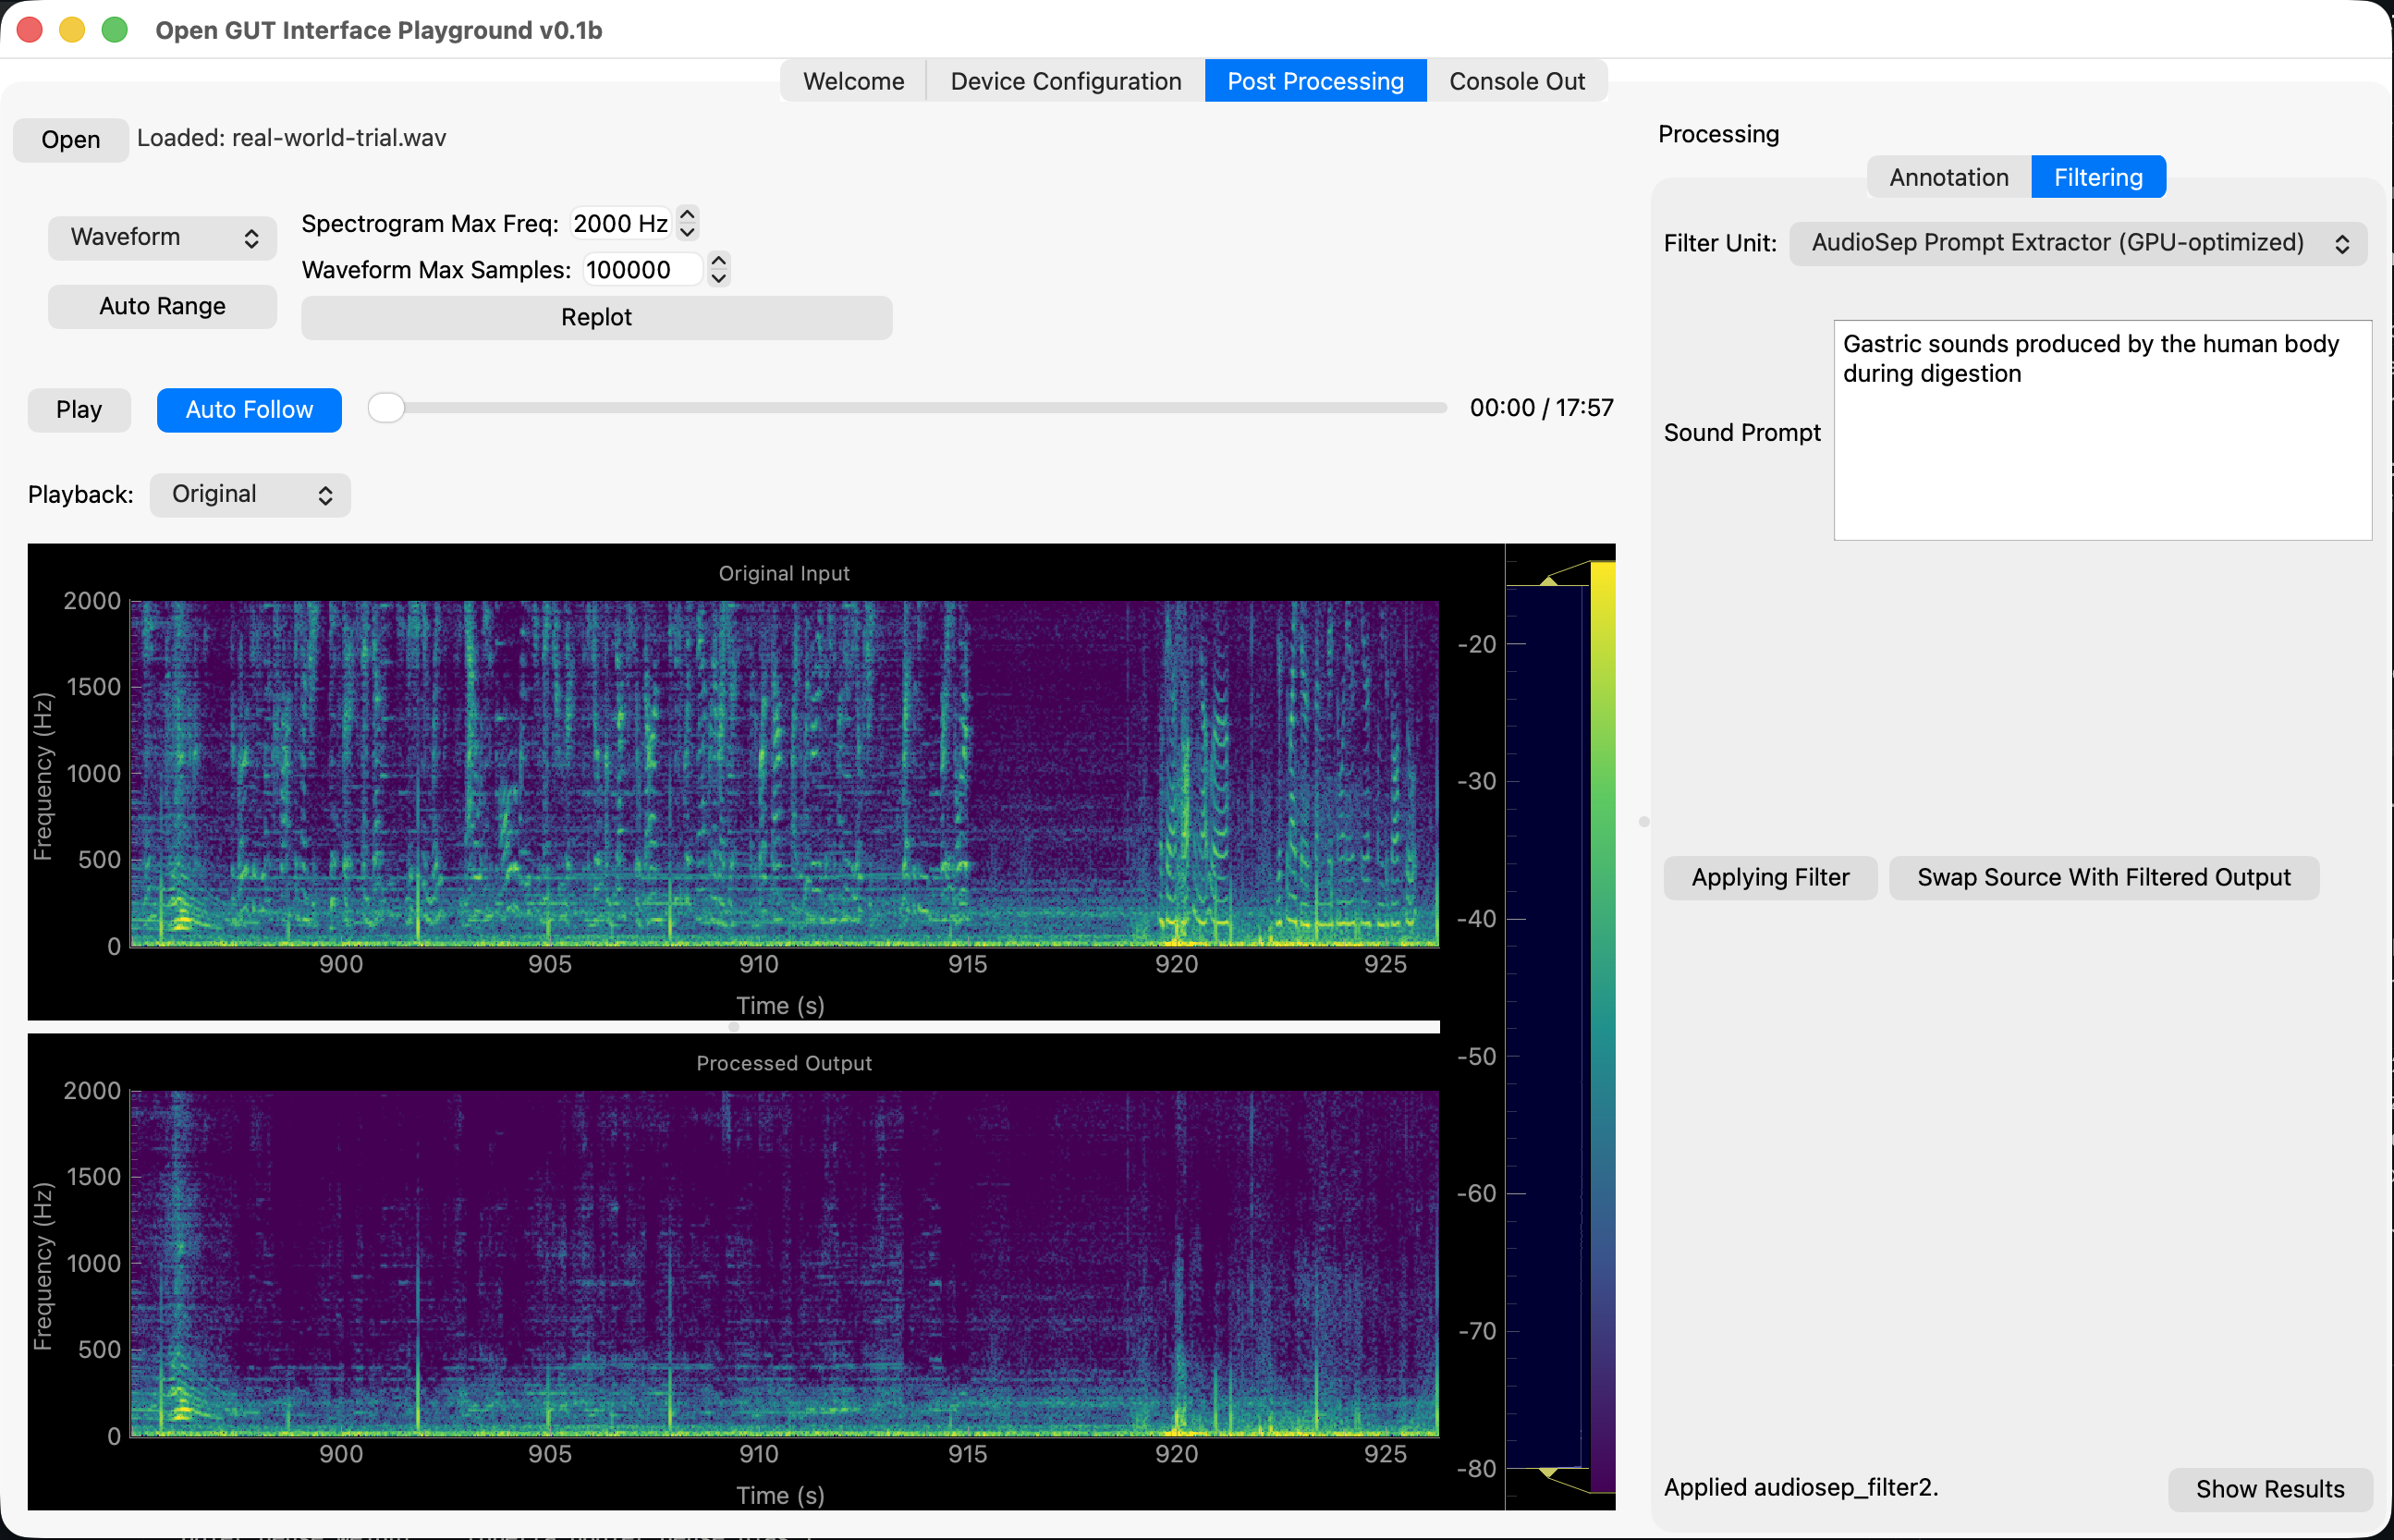
Task: Click the Waveform Max Samples field
Action: (x=643, y=269)
